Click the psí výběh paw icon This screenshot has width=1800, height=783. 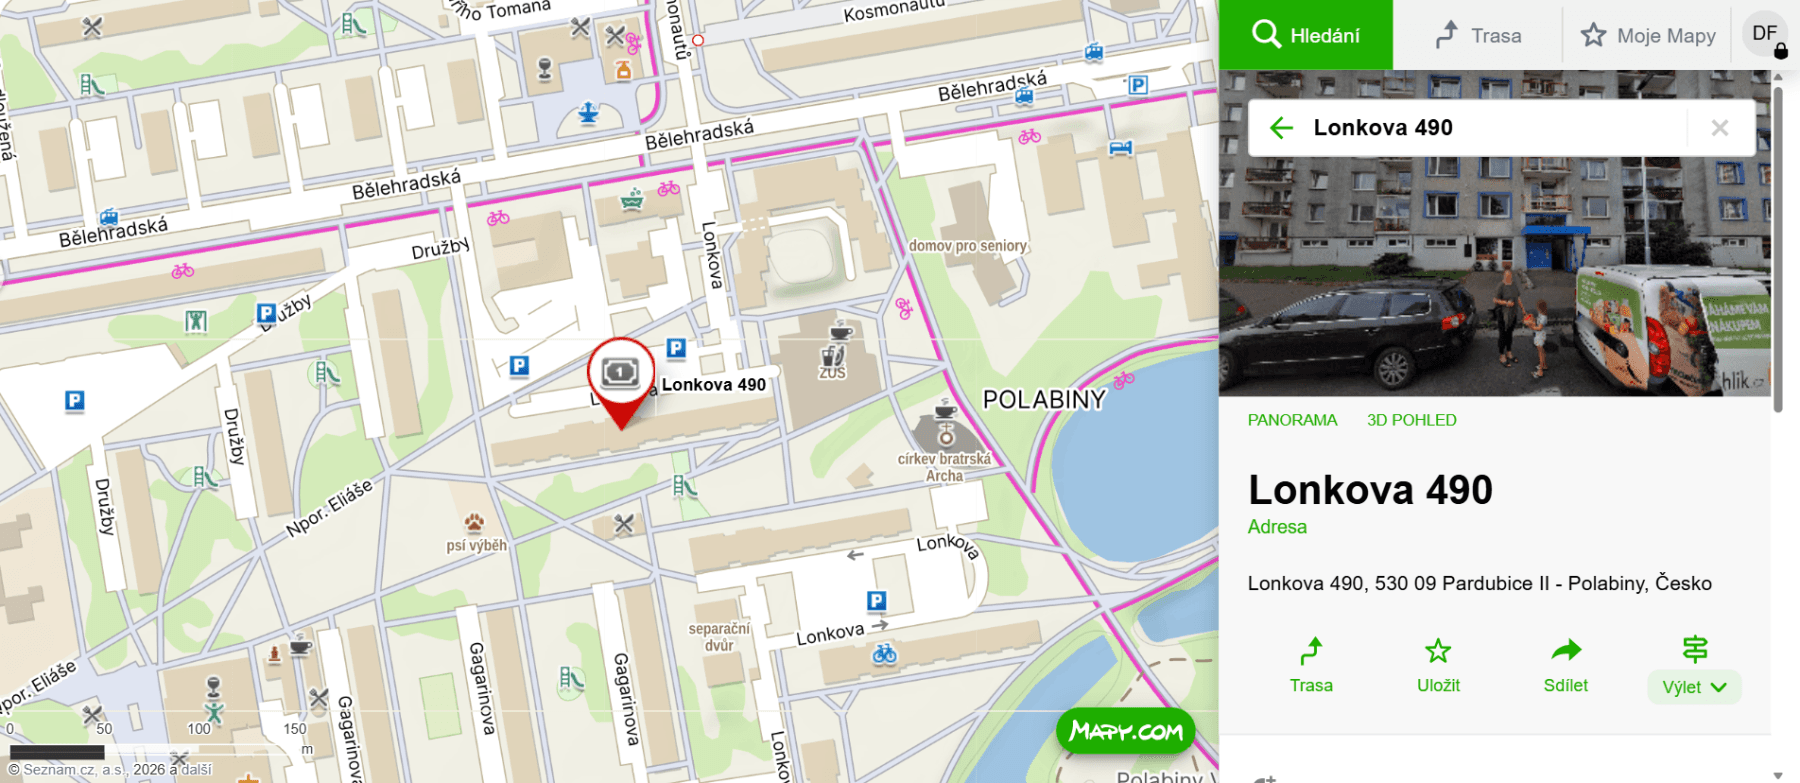coord(474,522)
